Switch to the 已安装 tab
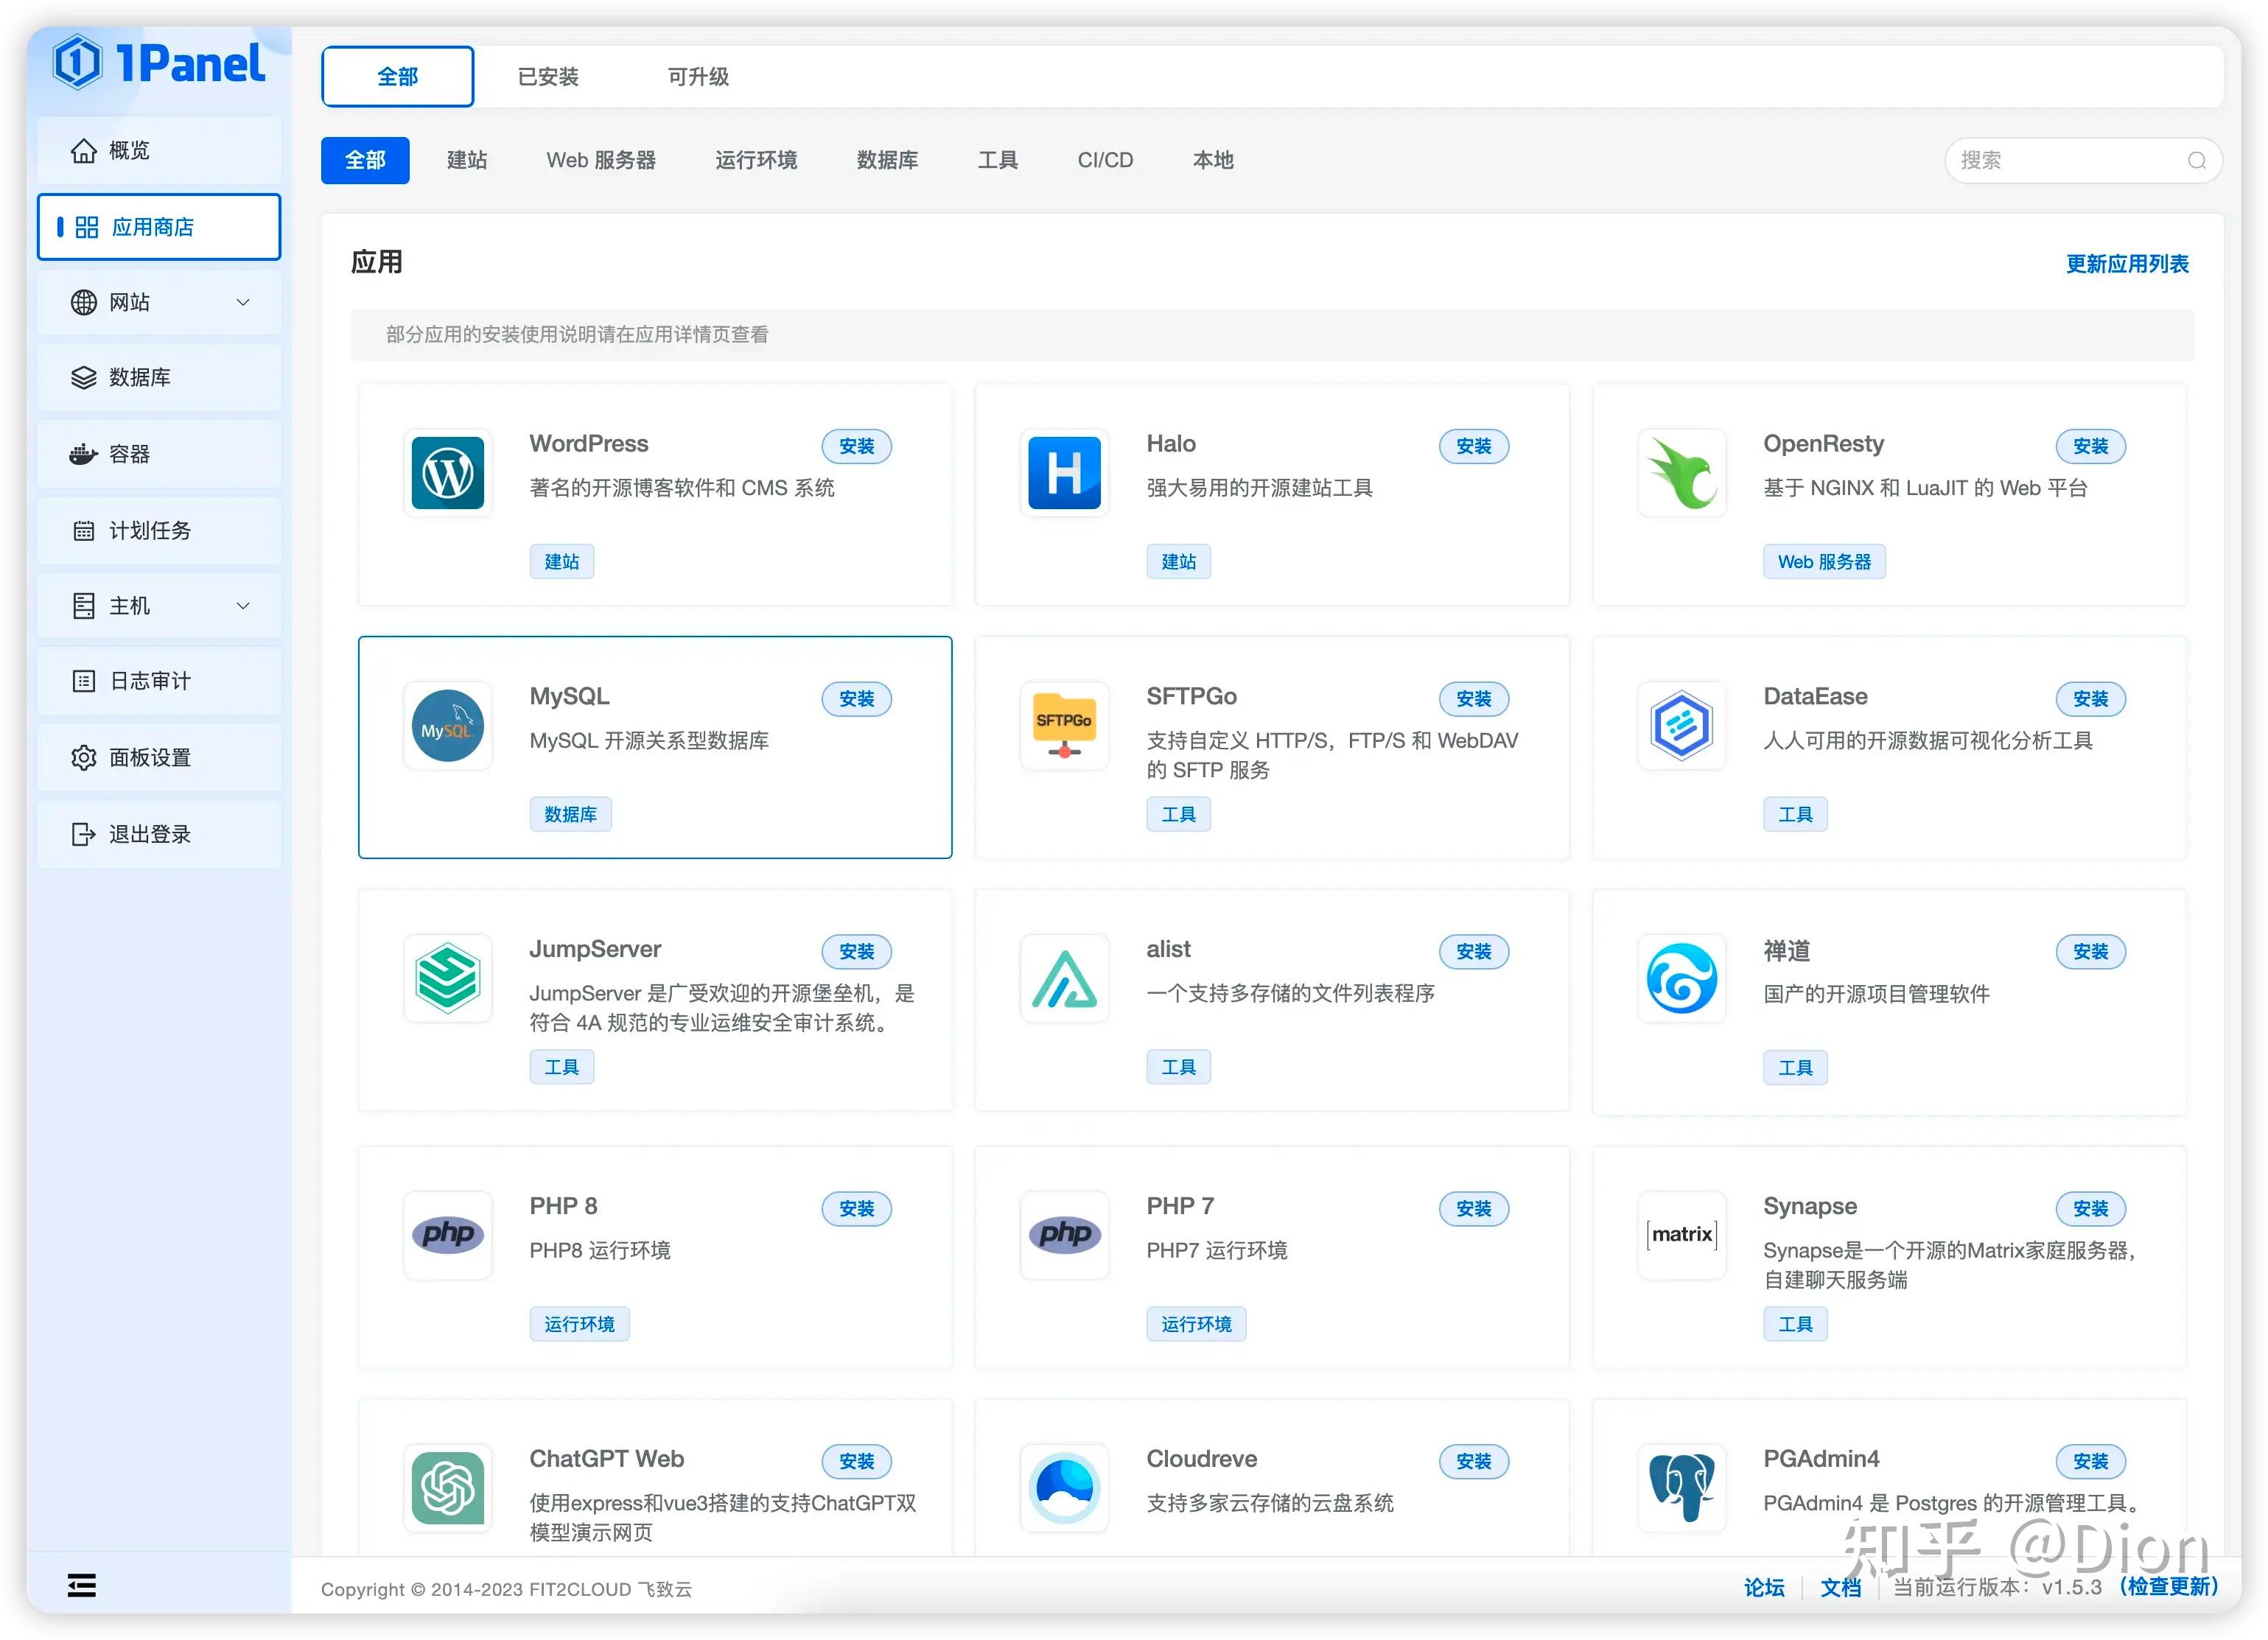The image size is (2268, 1640). coord(546,76)
